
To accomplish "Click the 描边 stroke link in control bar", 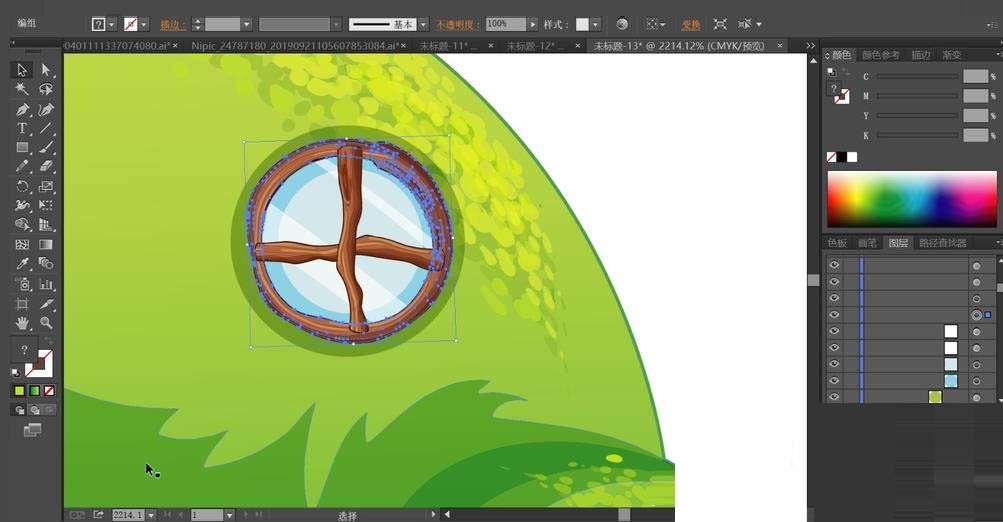I will point(172,24).
